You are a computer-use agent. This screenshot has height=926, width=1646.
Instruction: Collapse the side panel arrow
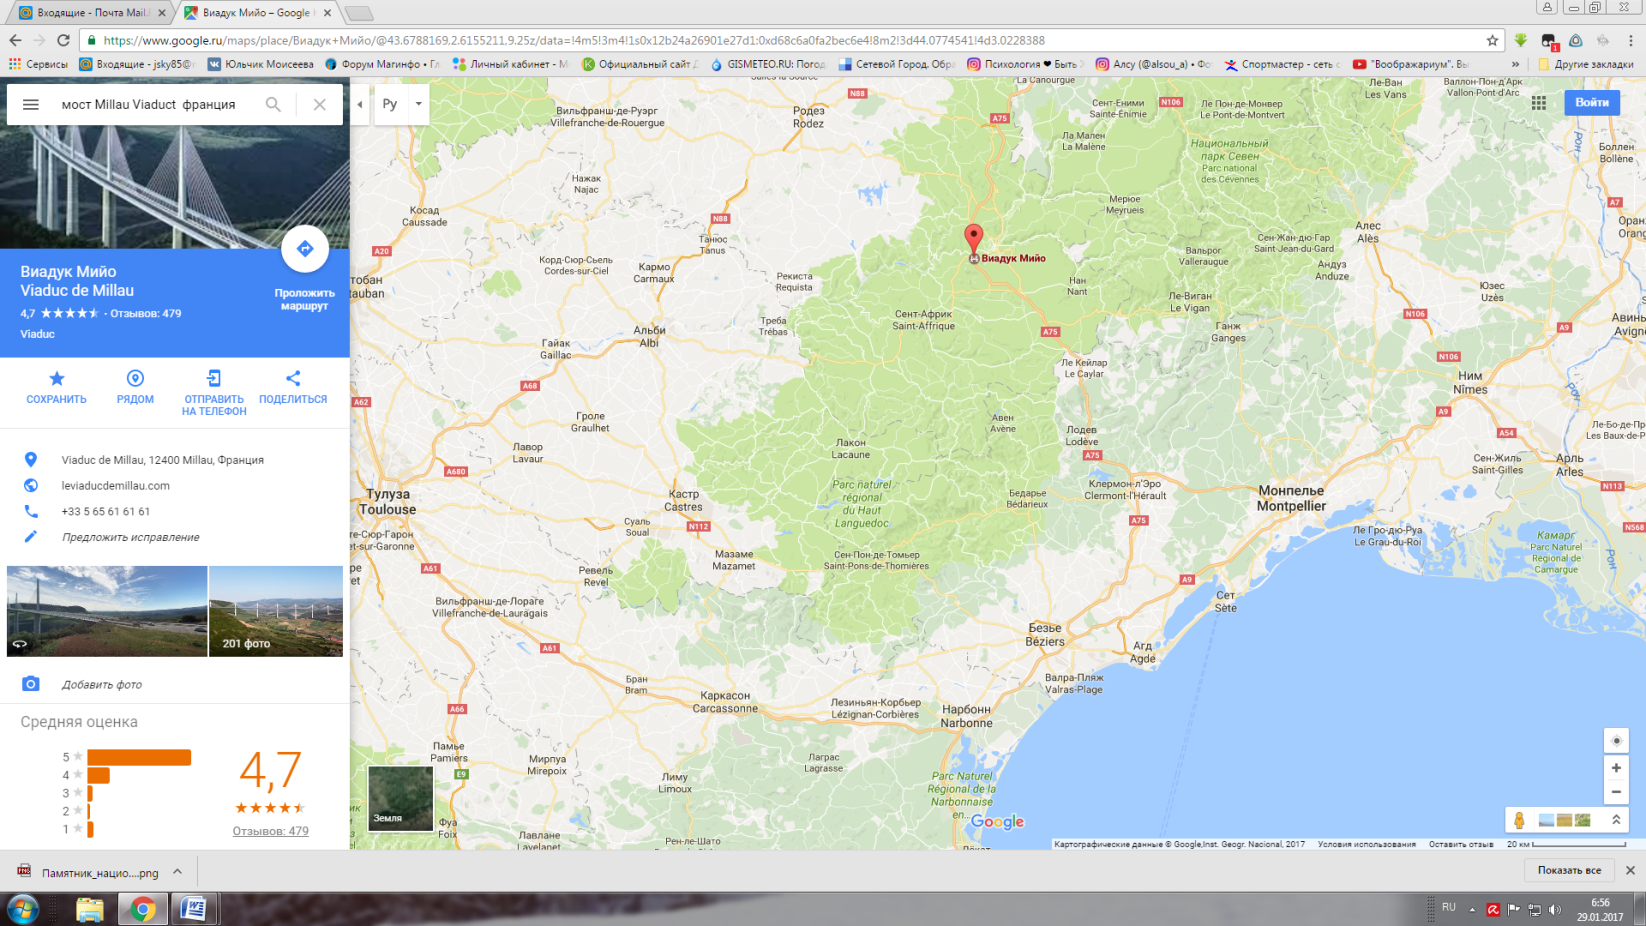click(360, 104)
